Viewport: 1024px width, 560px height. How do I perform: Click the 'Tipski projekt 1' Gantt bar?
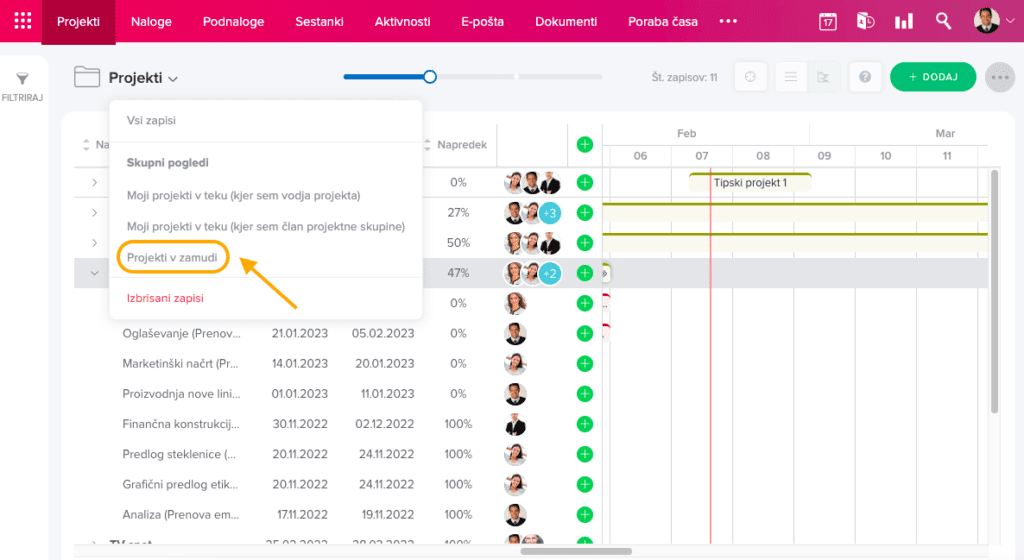pyautogui.click(x=750, y=183)
